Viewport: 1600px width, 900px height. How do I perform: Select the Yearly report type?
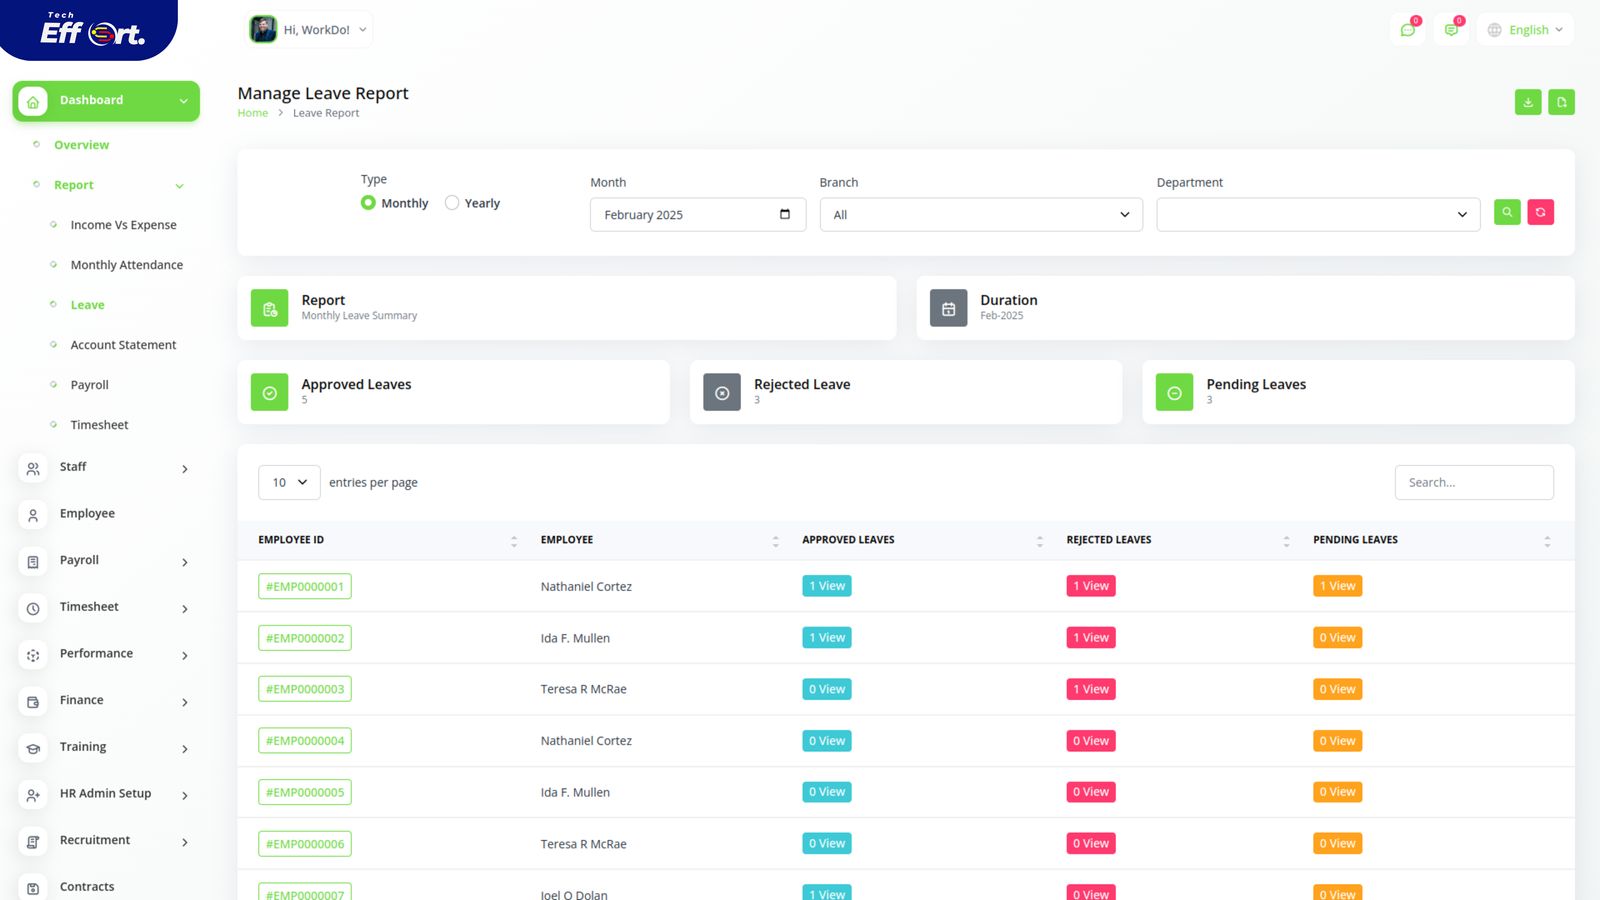(452, 203)
